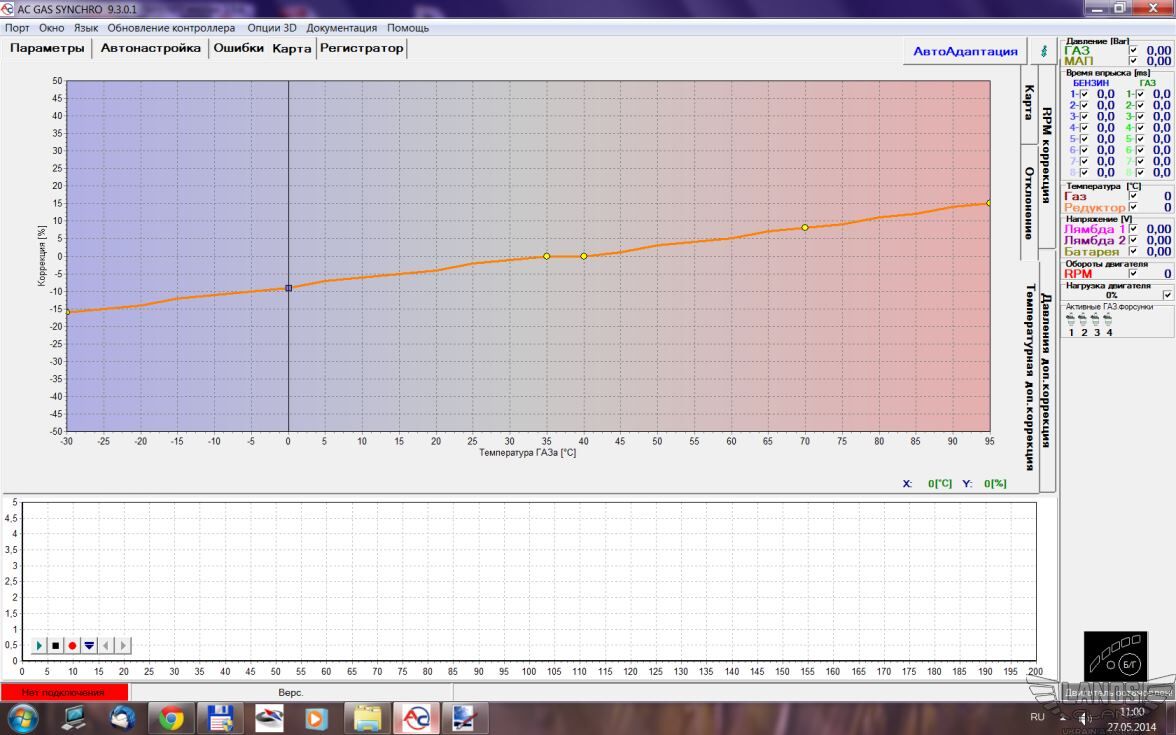Toggle the Редуктор temperature checkbox
Screen dimensions: 1176x735
click(x=1133, y=207)
